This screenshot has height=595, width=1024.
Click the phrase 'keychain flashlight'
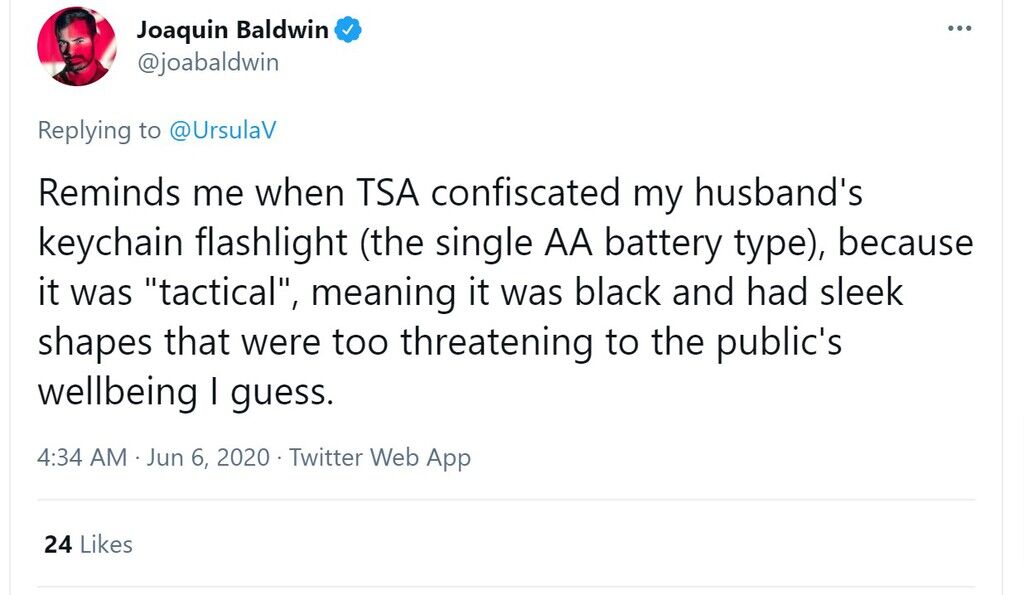193,244
